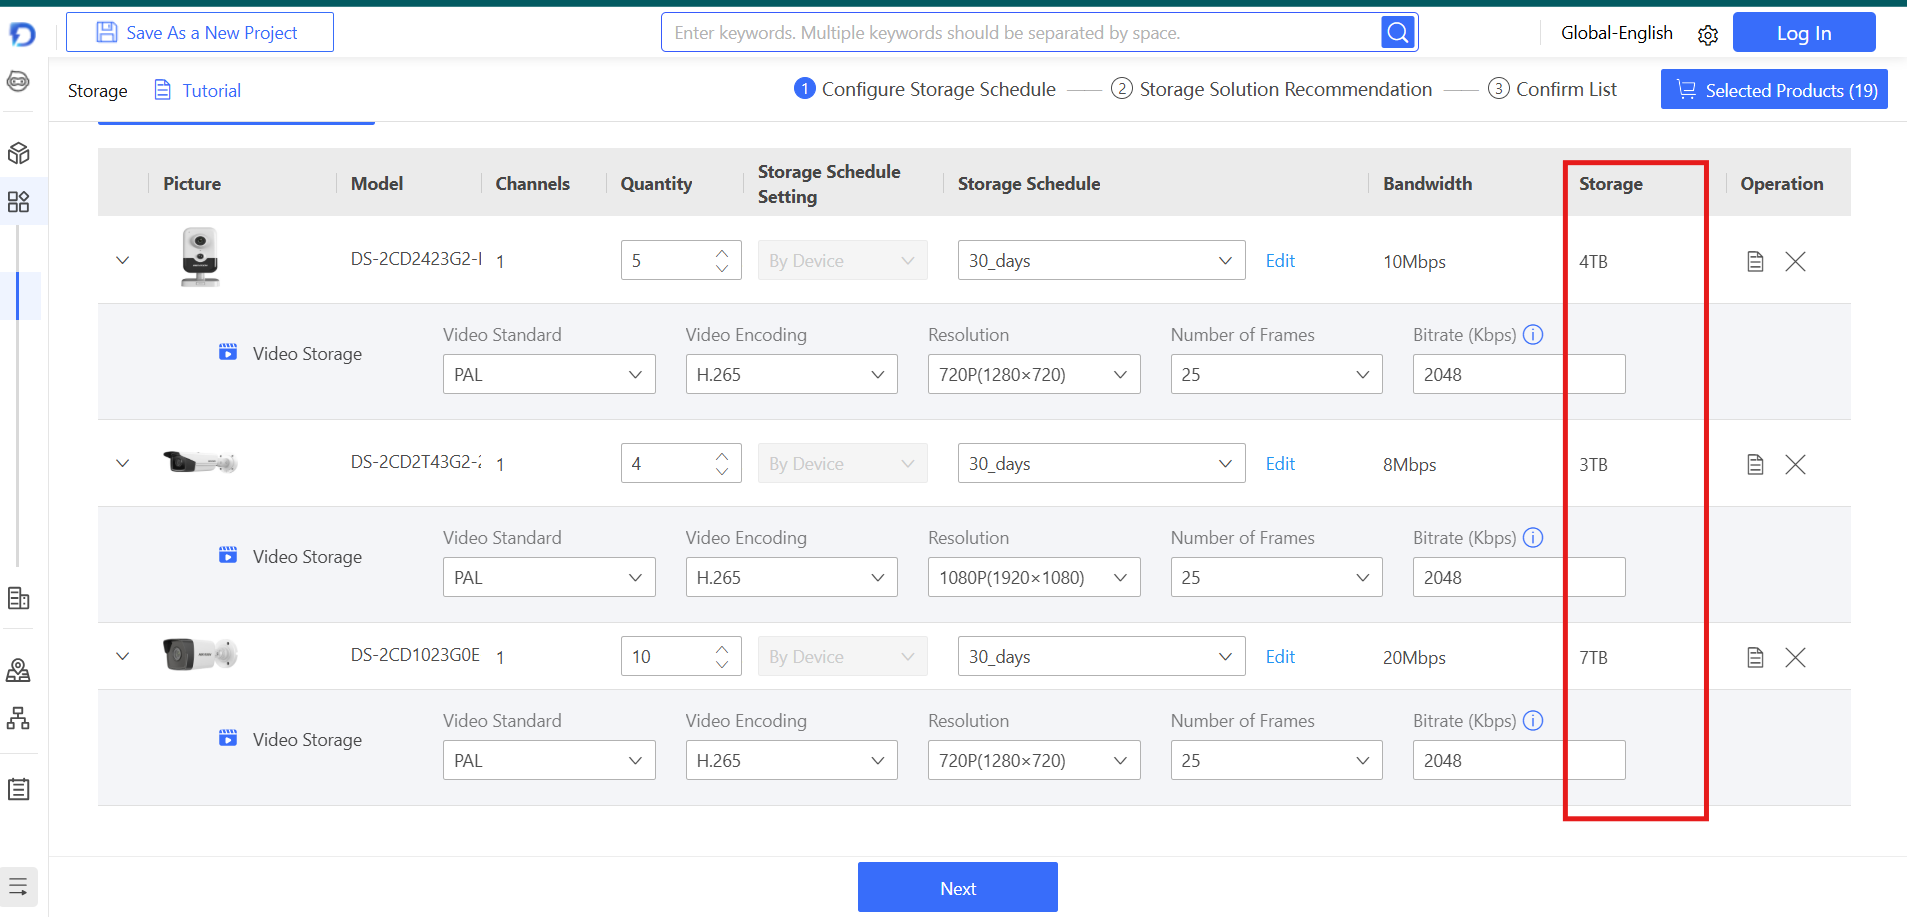
Task: Click the Bitrate info icon for DS-2CD2423G2
Action: click(1532, 335)
